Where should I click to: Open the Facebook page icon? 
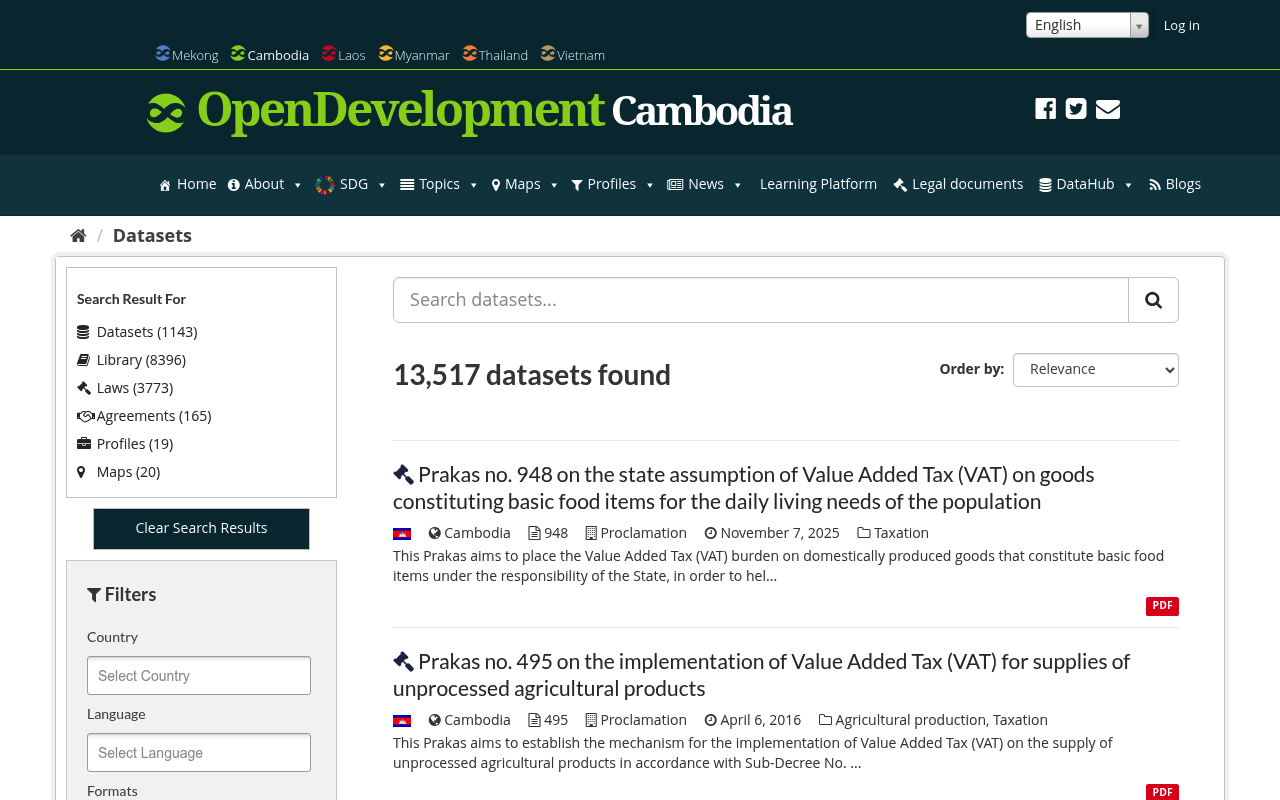[x=1045, y=109]
